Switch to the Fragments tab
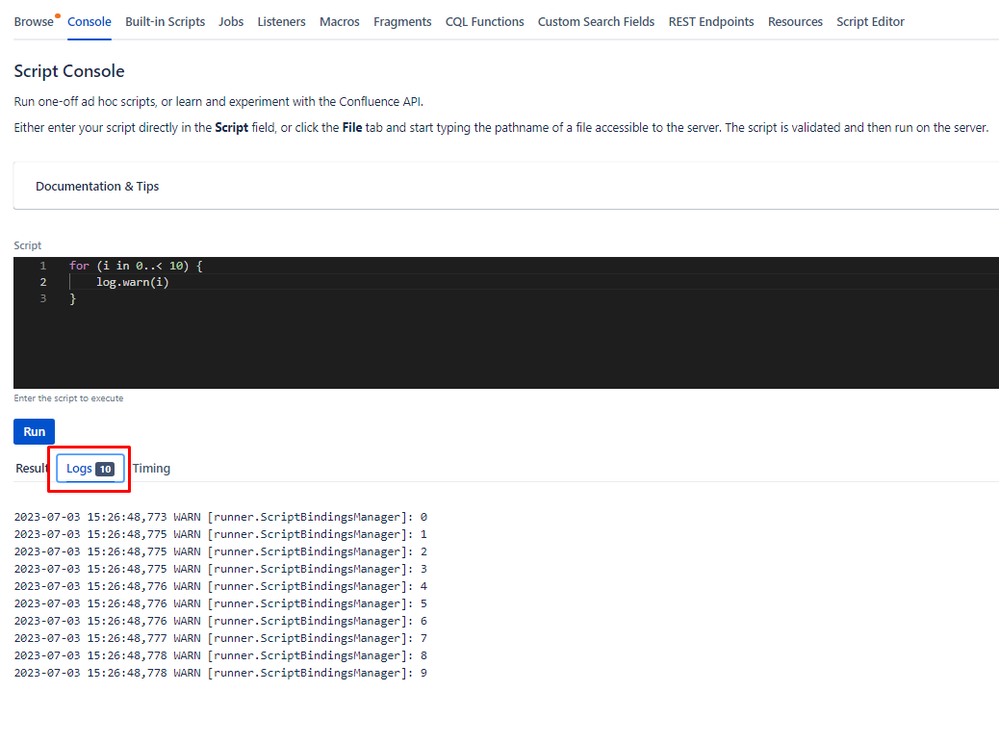The width and height of the screenshot is (999, 743). coord(402,22)
